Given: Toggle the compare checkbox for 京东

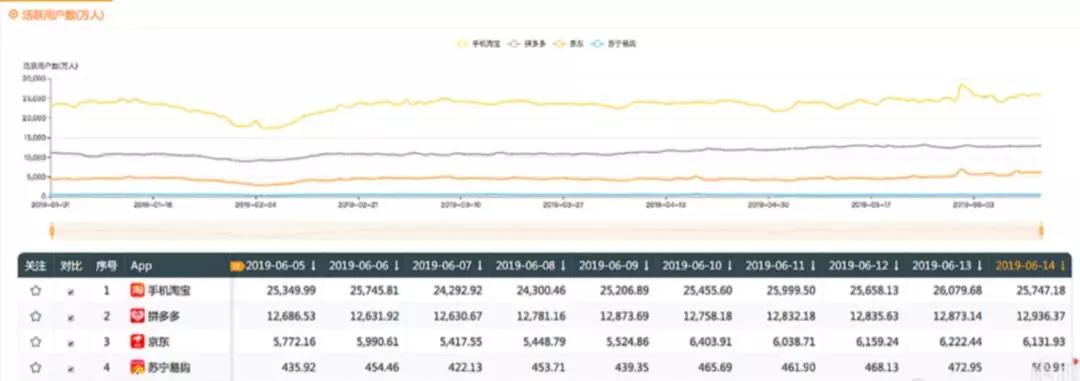Looking at the screenshot, I should (x=70, y=343).
